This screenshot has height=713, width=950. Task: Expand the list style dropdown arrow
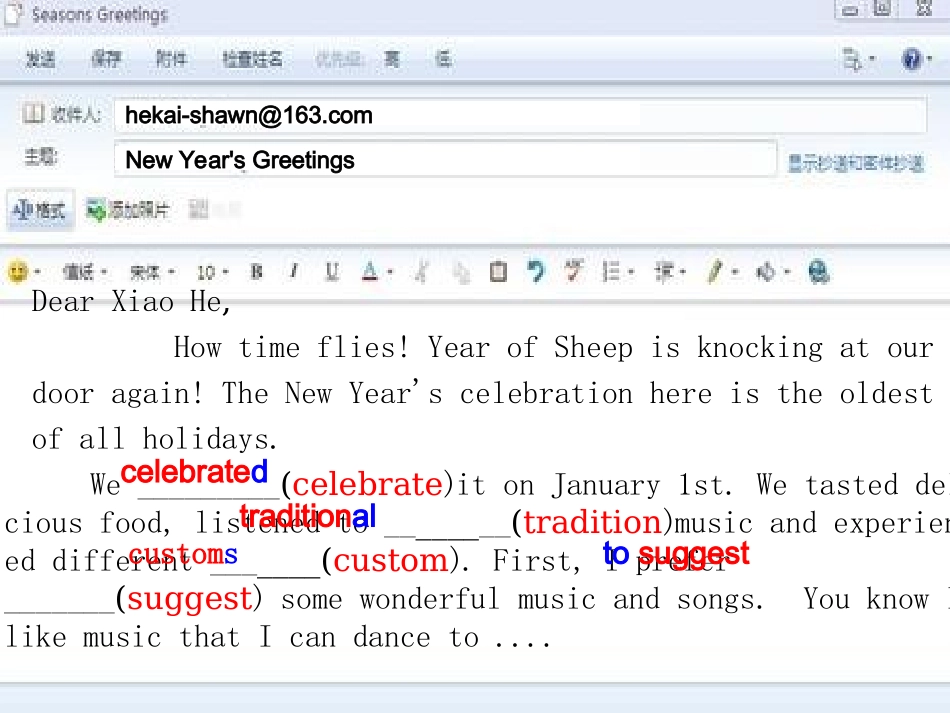point(631,272)
